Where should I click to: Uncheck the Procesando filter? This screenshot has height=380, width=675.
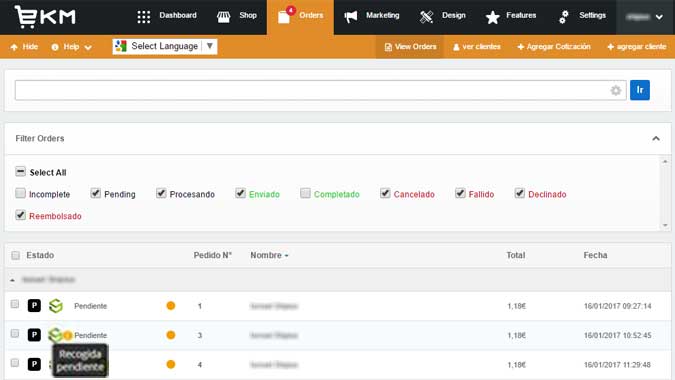[161, 193]
